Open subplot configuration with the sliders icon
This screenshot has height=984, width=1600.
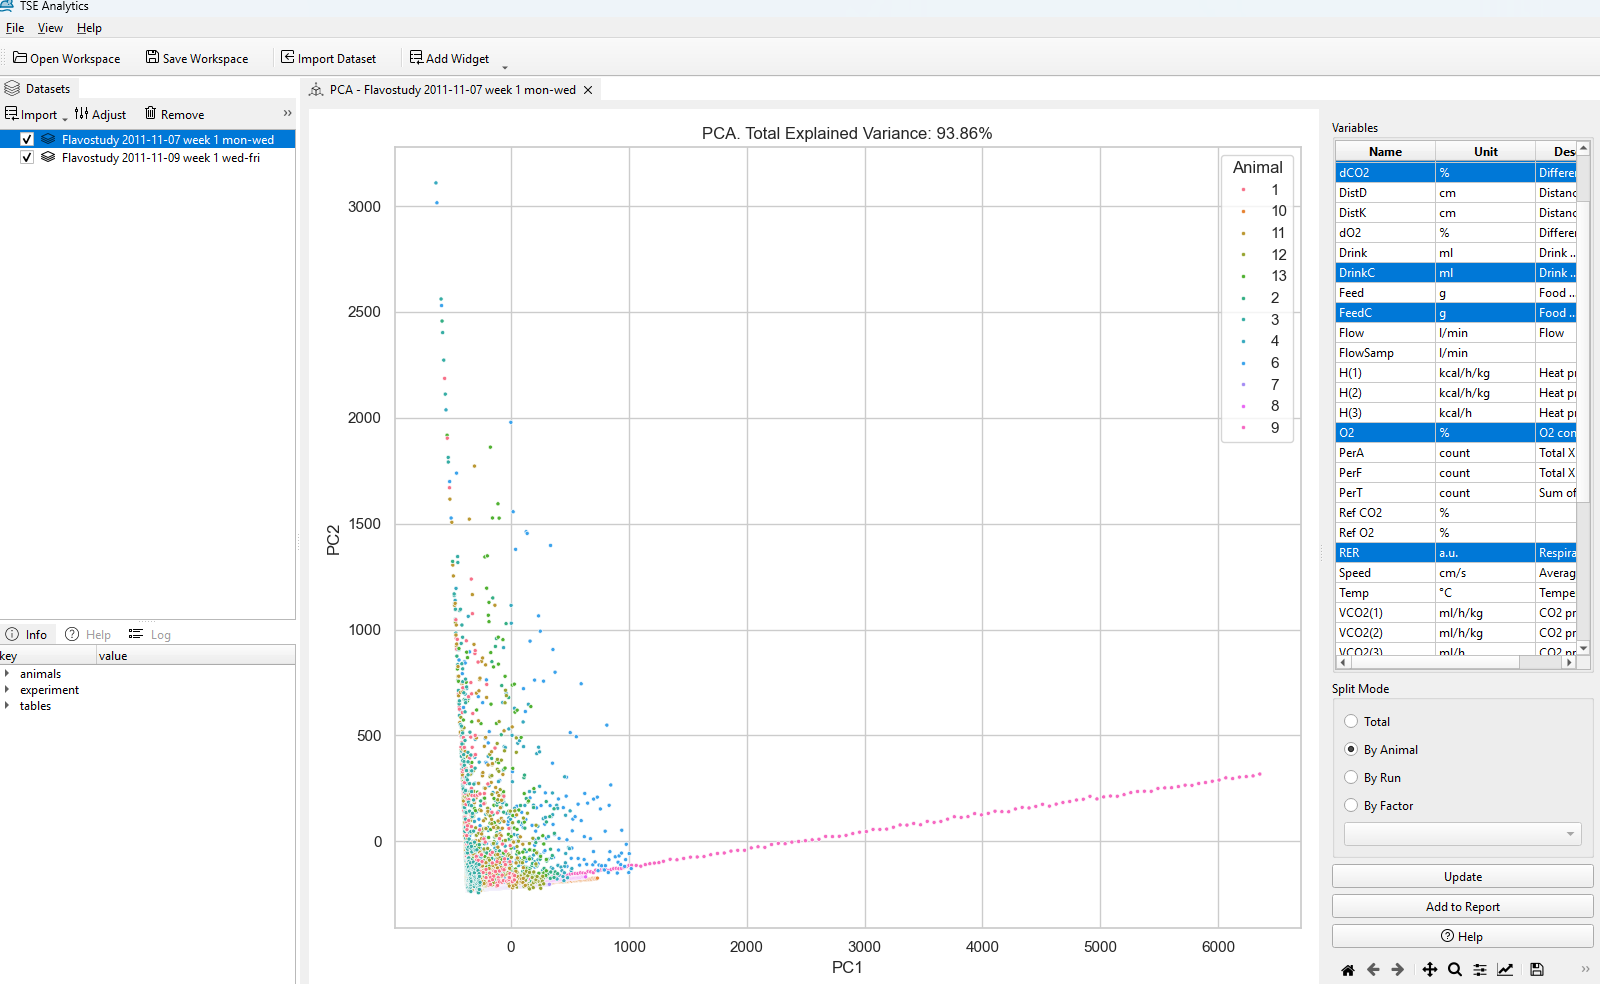(1480, 969)
